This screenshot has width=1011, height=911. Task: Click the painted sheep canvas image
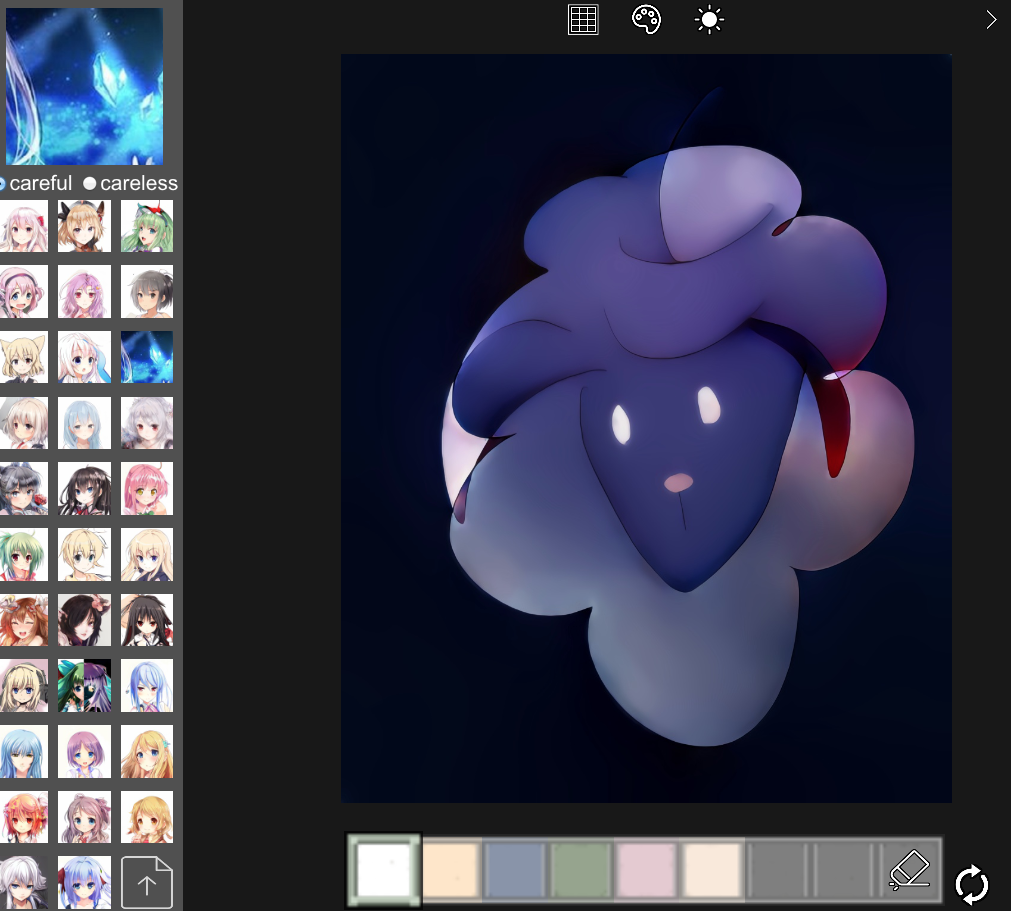click(646, 428)
